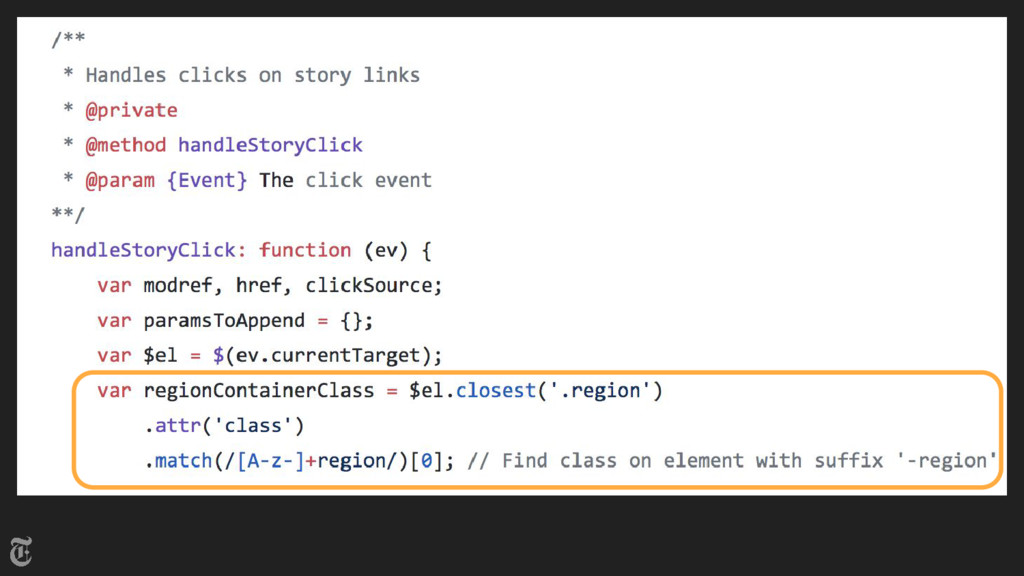The width and height of the screenshot is (1024, 576).
Task: Click the paramsToAppend variable name
Action: point(224,321)
